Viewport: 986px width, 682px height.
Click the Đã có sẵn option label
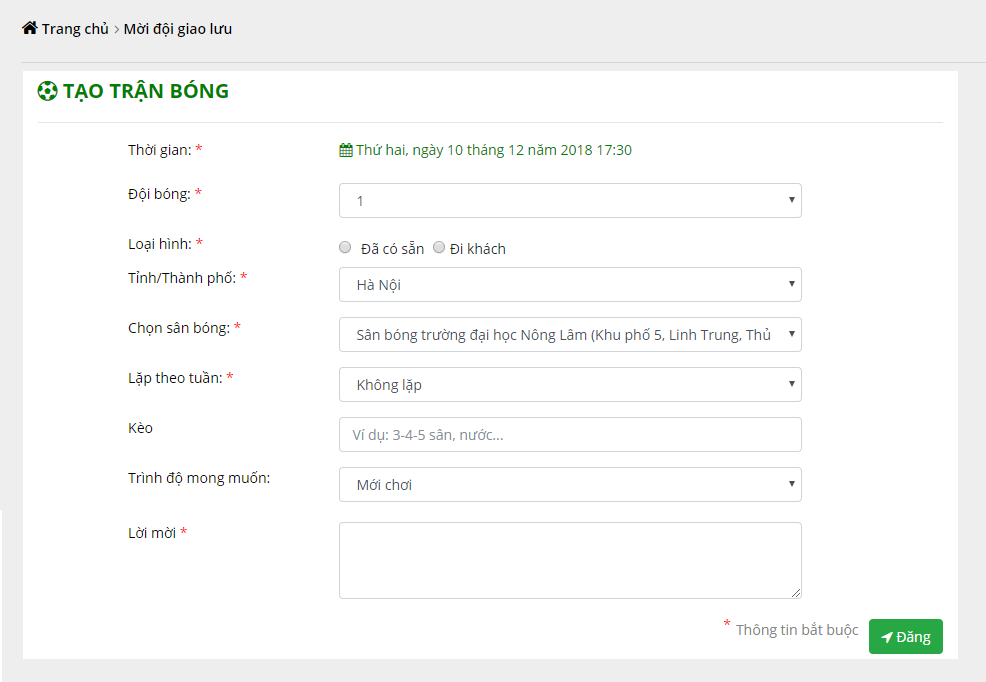click(392, 249)
